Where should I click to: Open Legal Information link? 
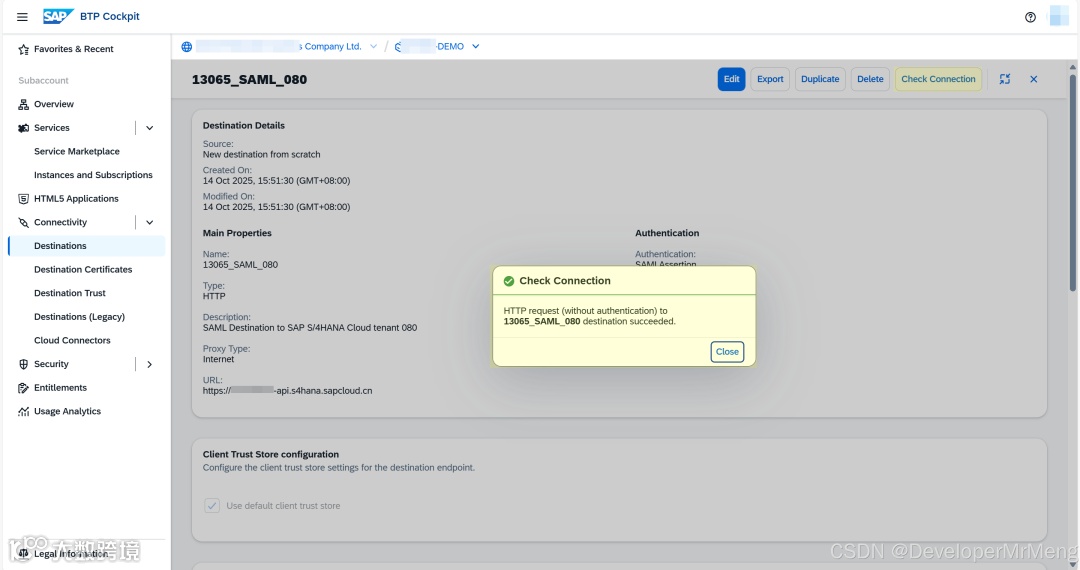pyautogui.click(x=70, y=553)
